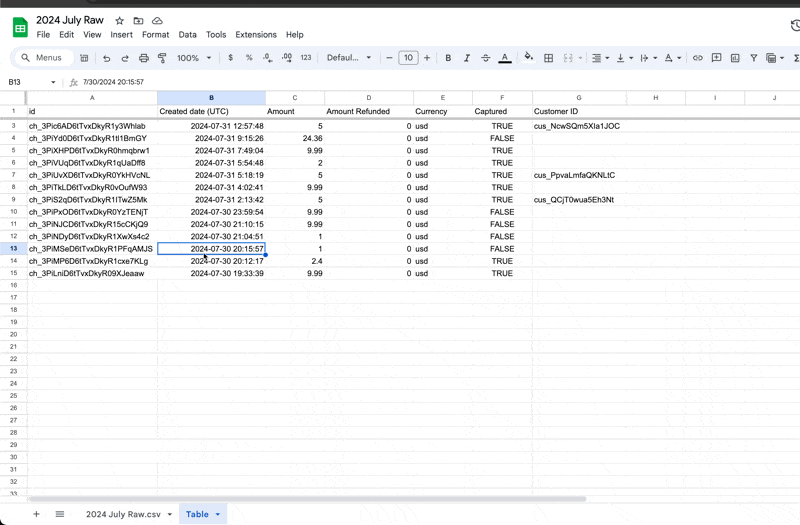Click the move to folder icon
Screen dimensions: 800x525
coord(138,21)
